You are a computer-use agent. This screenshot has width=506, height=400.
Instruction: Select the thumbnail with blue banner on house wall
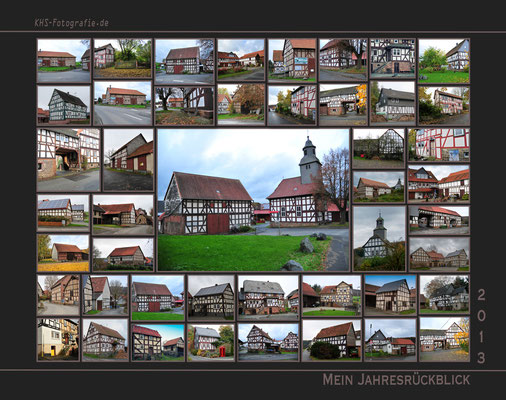(292, 60)
